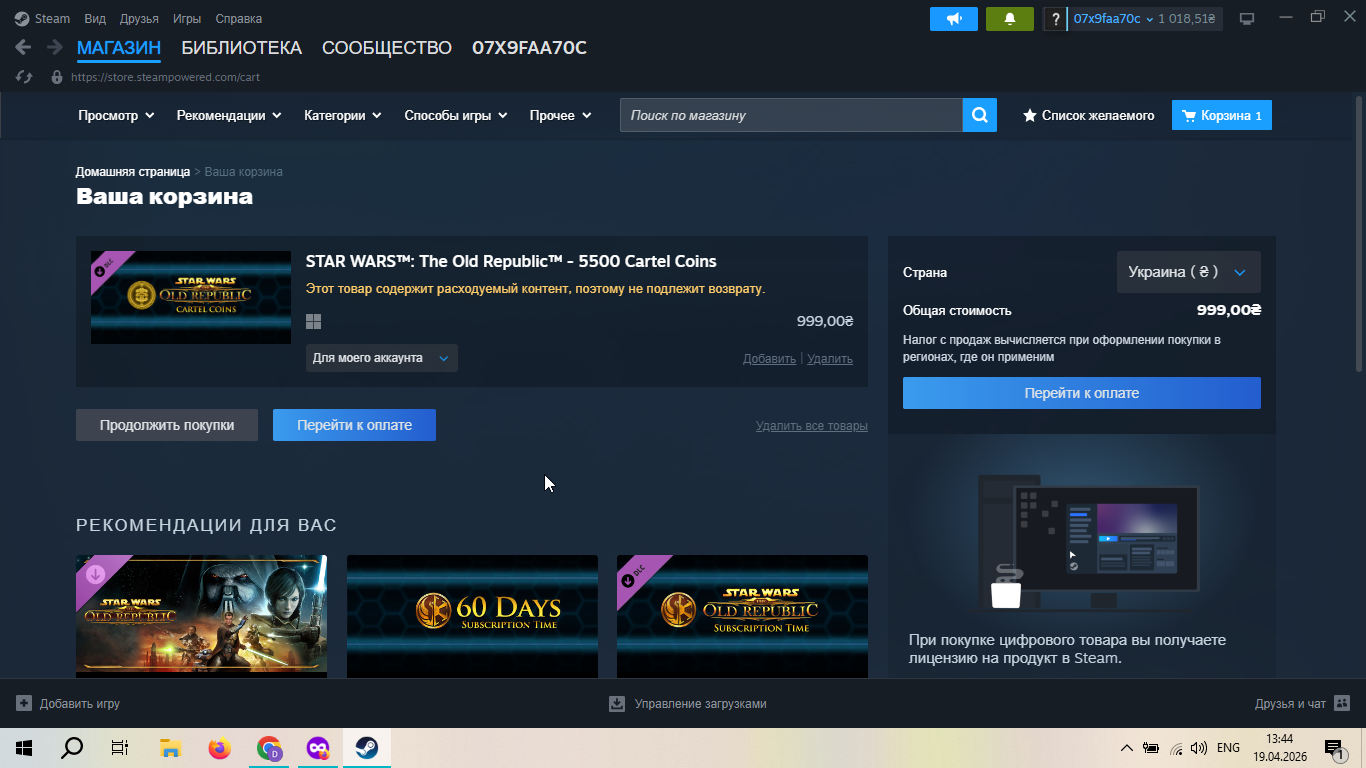This screenshot has width=1366, height=768.
Task: Click the green notifications bell icon
Action: (x=1009, y=19)
